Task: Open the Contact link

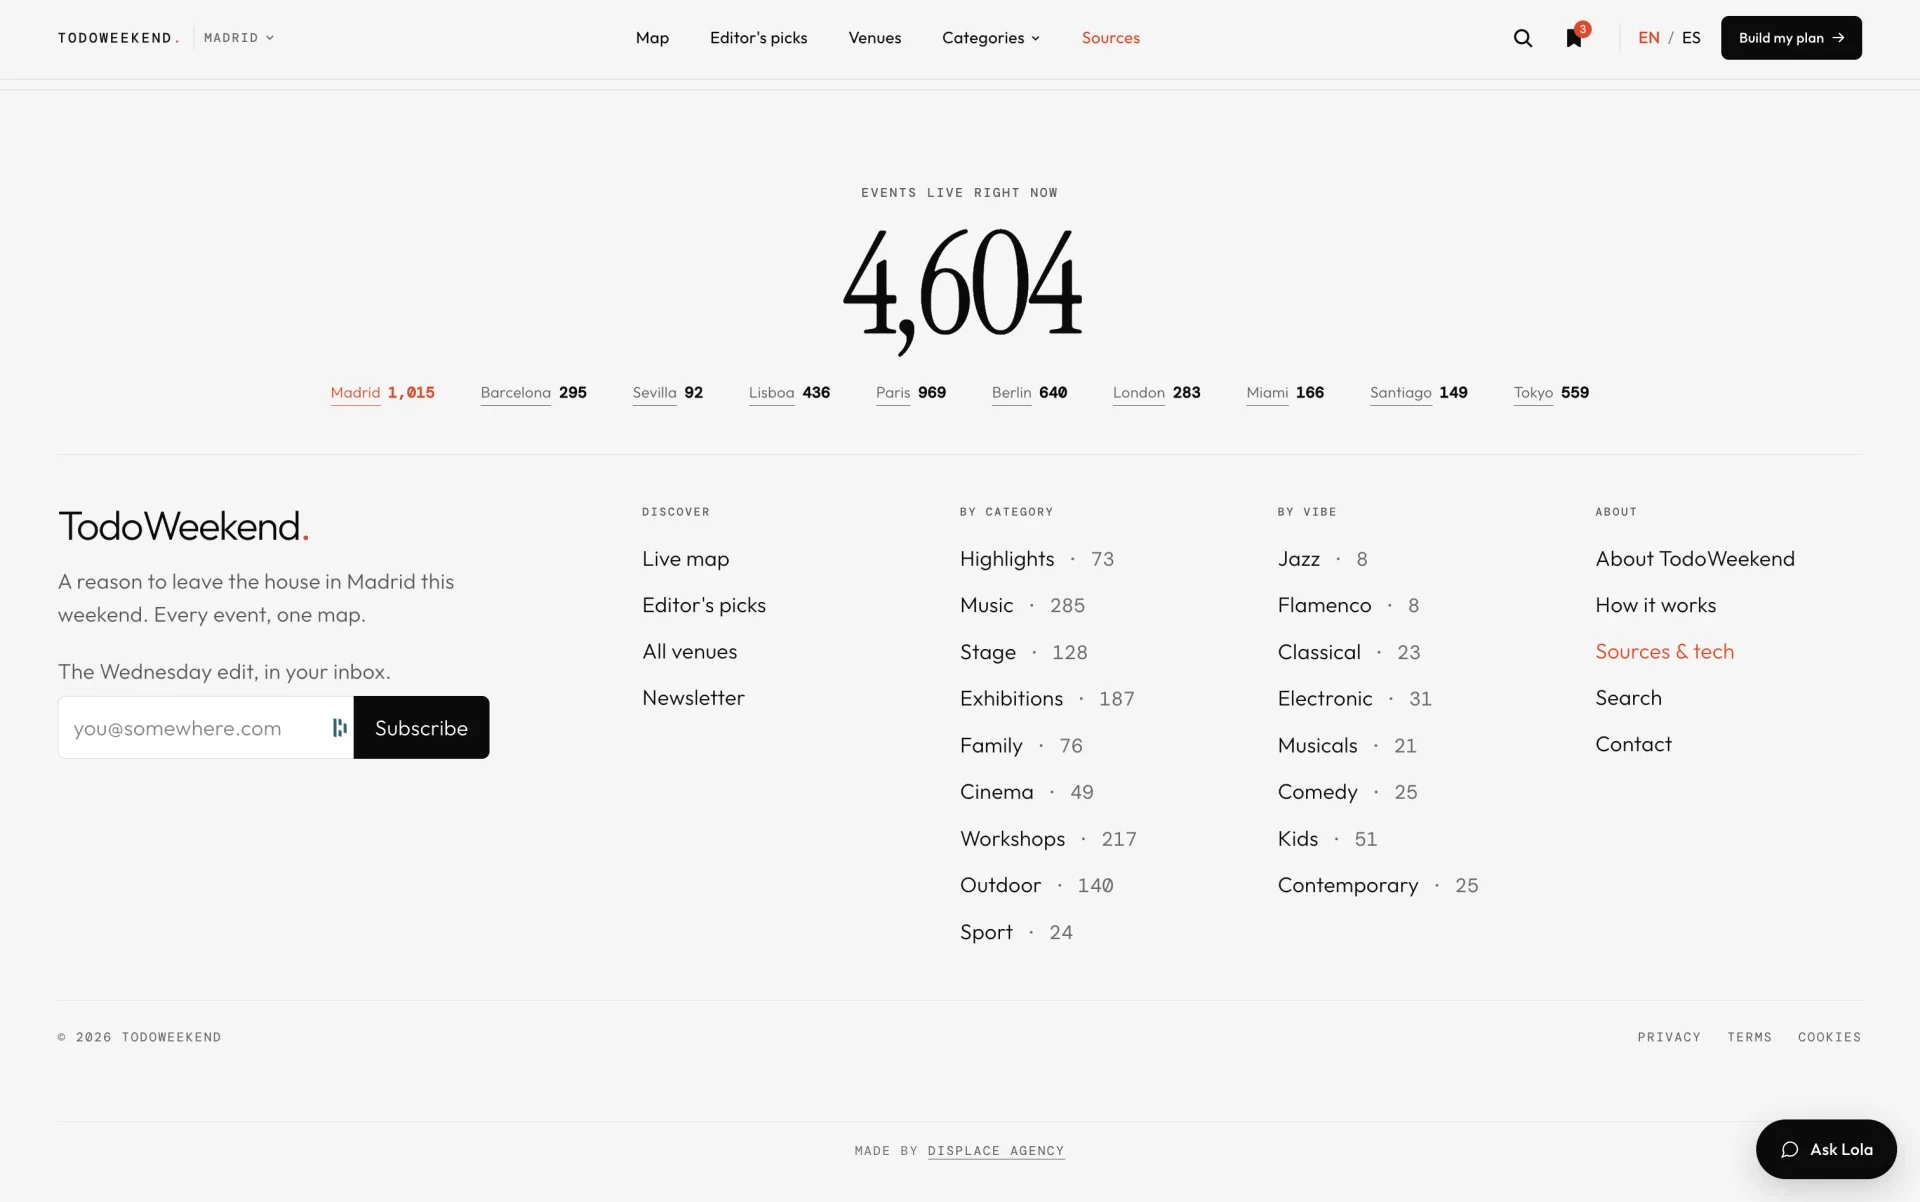Action: coord(1633,744)
